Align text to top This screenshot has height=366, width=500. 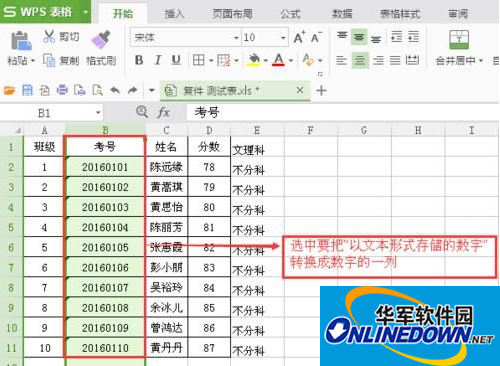342,36
